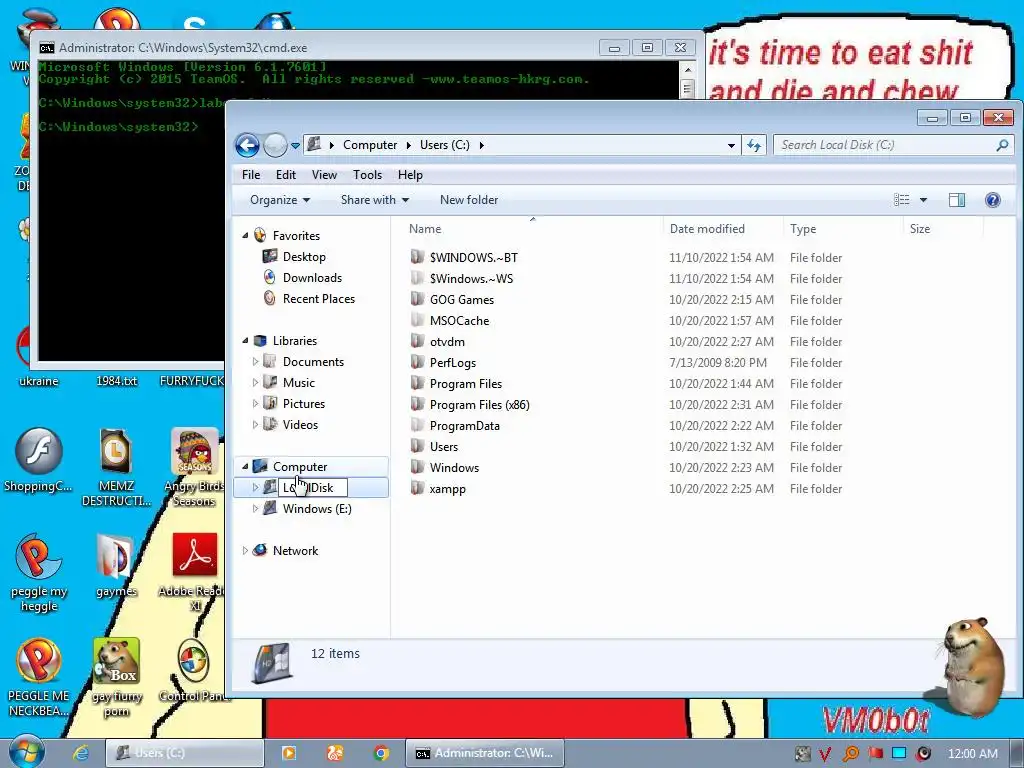Click the taskbar clock showing 12:00 AM
This screenshot has height=768, width=1024.
(x=973, y=754)
